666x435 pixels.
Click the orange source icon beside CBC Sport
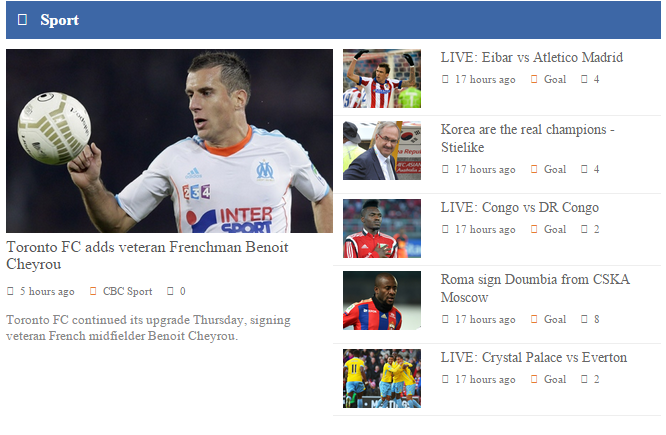93,291
